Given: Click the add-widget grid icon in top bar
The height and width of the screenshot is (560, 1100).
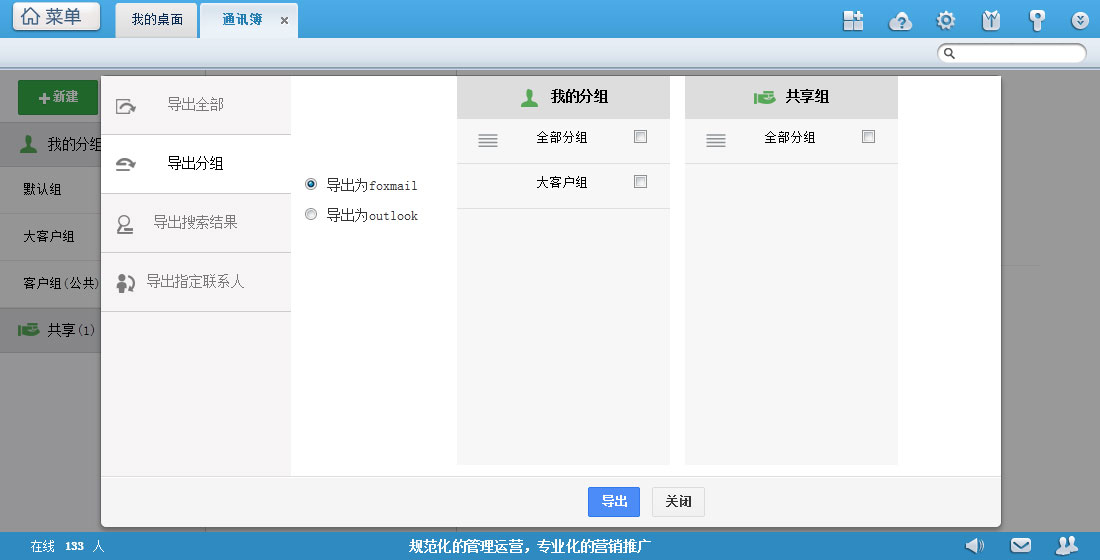Looking at the screenshot, I should 853,20.
